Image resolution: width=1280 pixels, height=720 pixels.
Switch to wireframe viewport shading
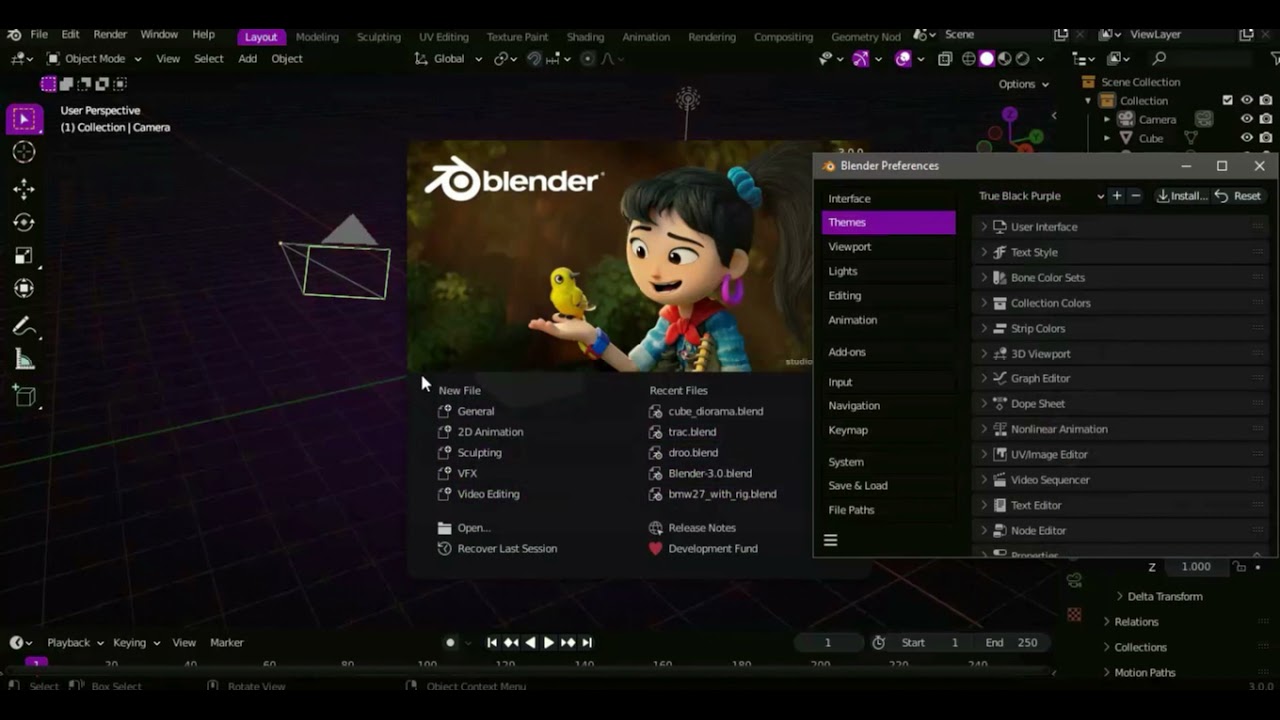968,59
